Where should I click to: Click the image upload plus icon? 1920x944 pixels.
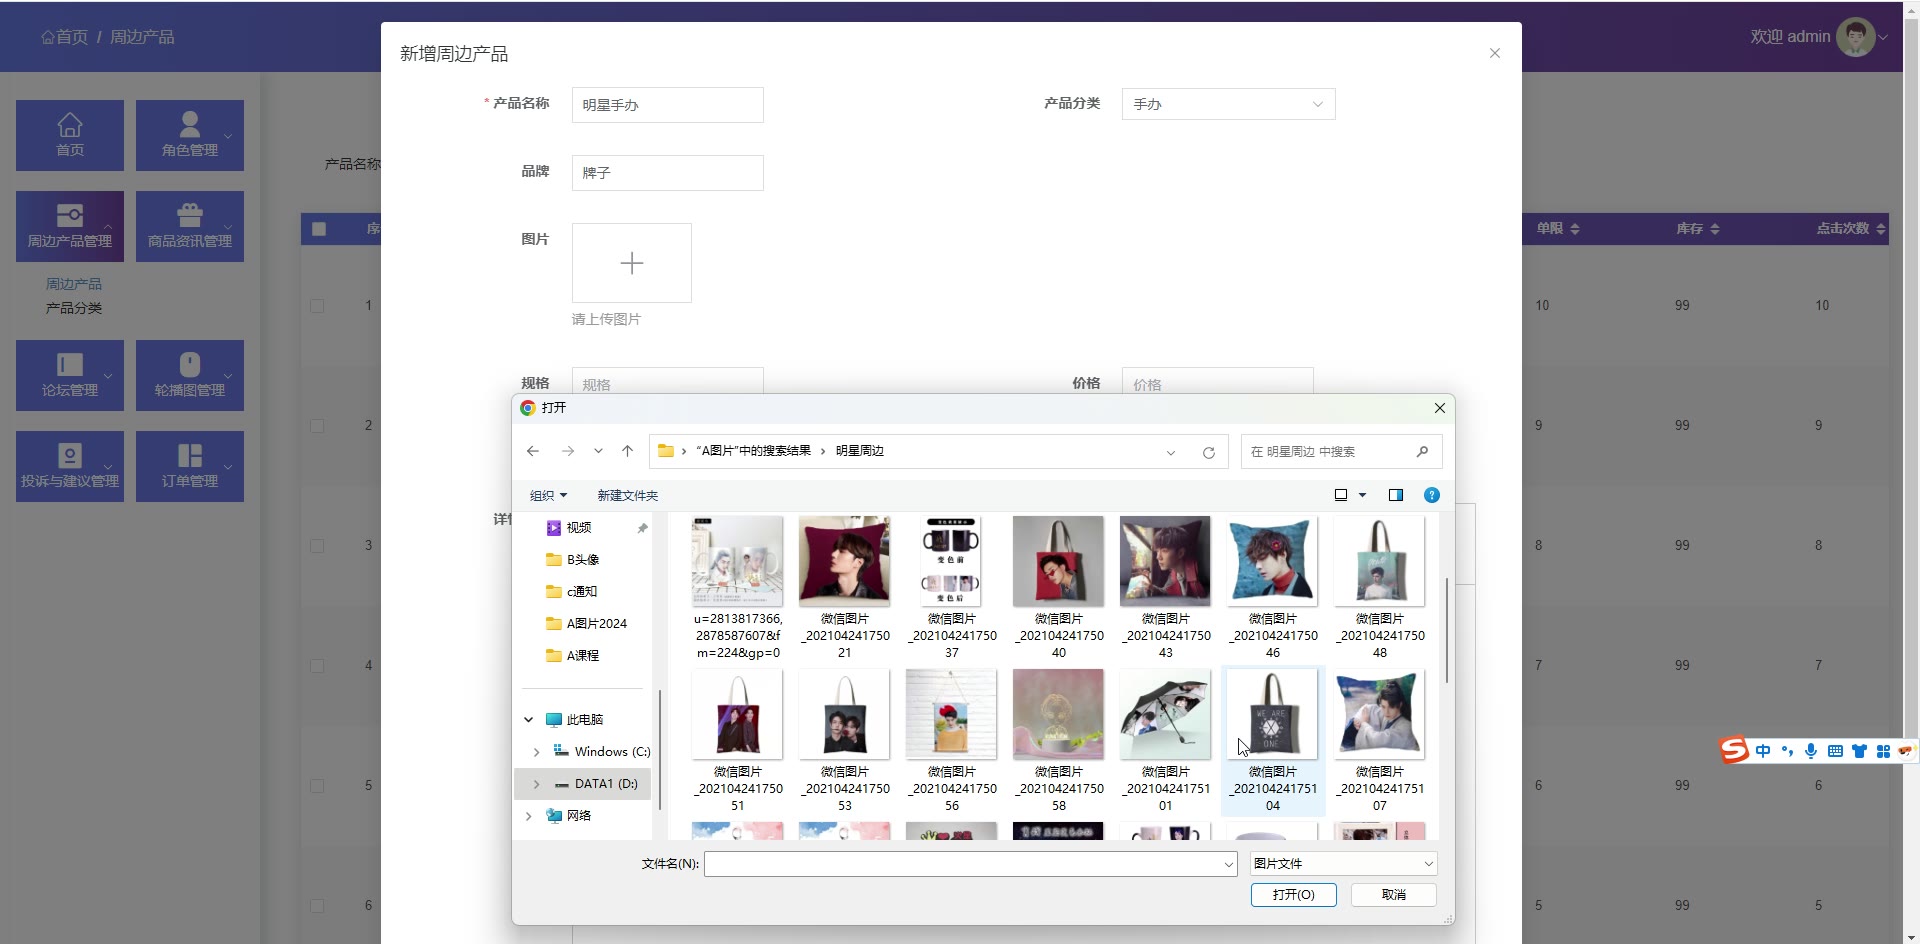632,263
